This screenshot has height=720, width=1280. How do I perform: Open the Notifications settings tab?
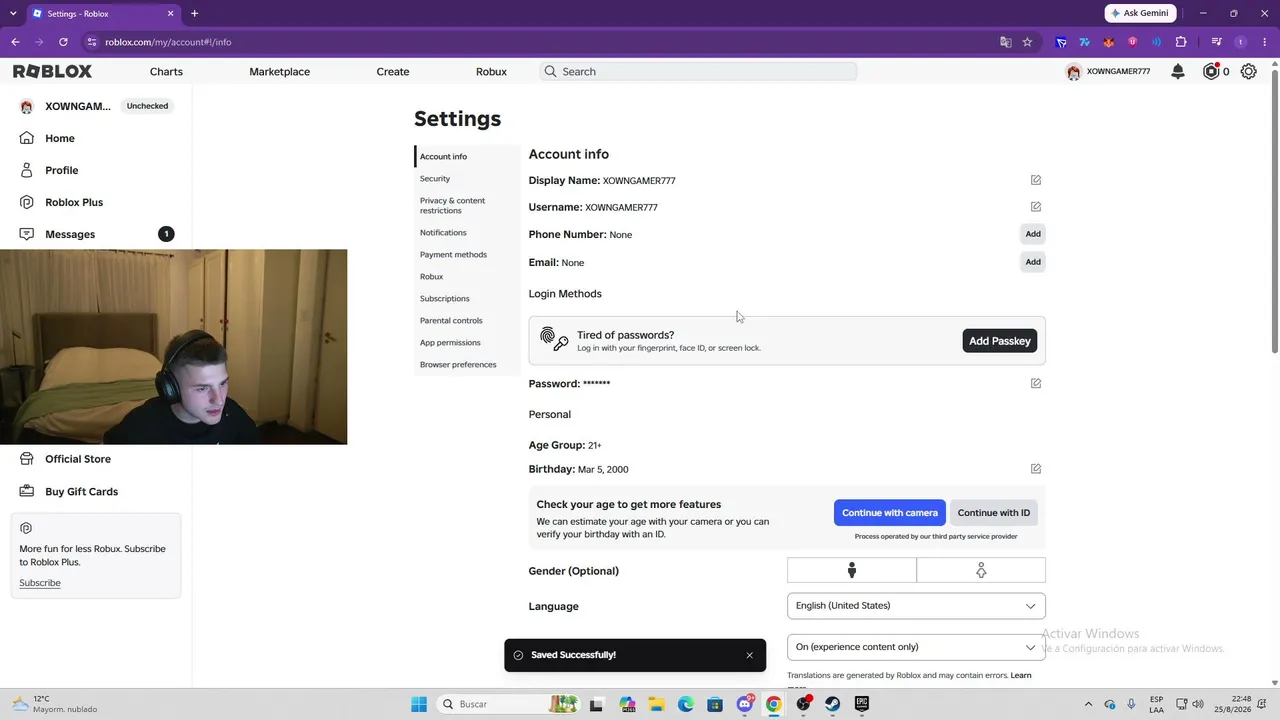(x=443, y=232)
